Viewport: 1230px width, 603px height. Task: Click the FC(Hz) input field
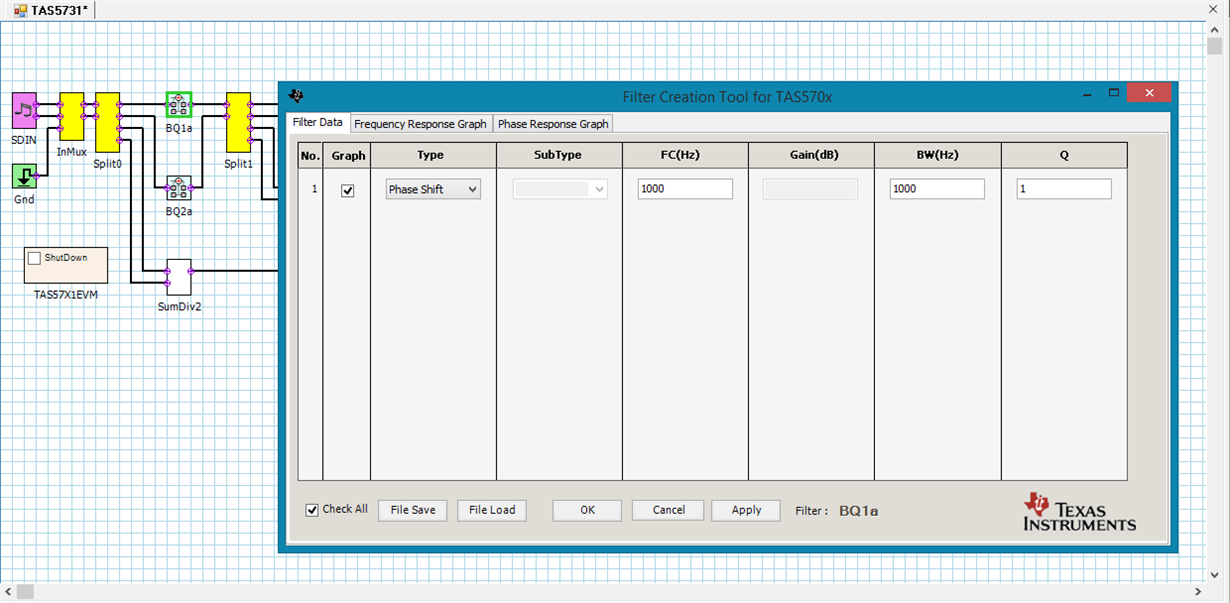pos(685,189)
